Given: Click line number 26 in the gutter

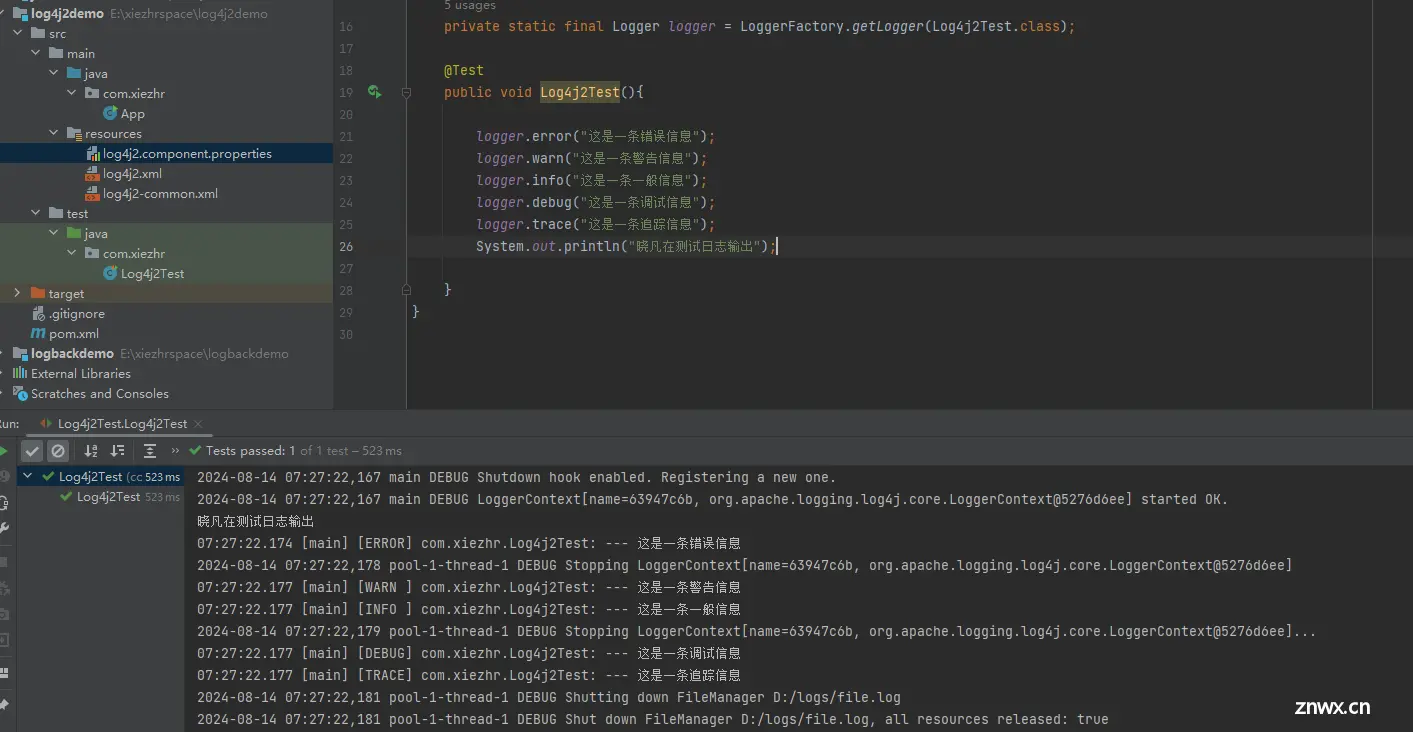Looking at the screenshot, I should (x=346, y=246).
